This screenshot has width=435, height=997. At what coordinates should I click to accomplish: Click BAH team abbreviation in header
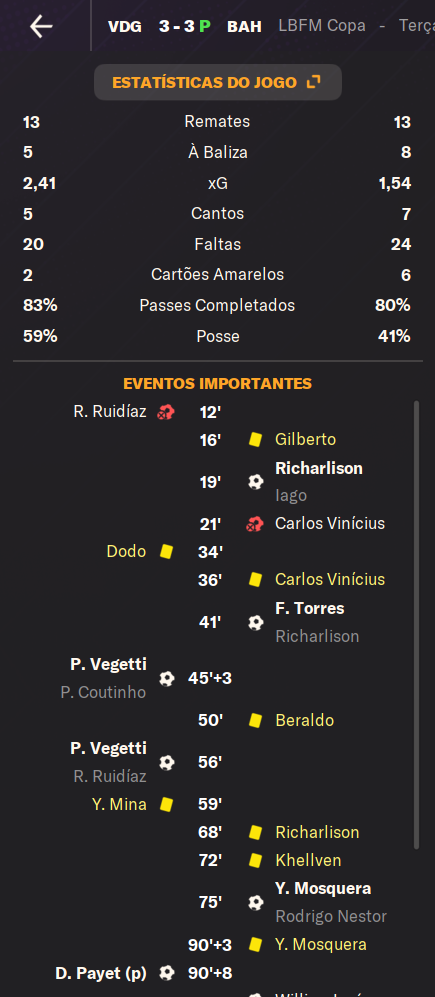(244, 27)
